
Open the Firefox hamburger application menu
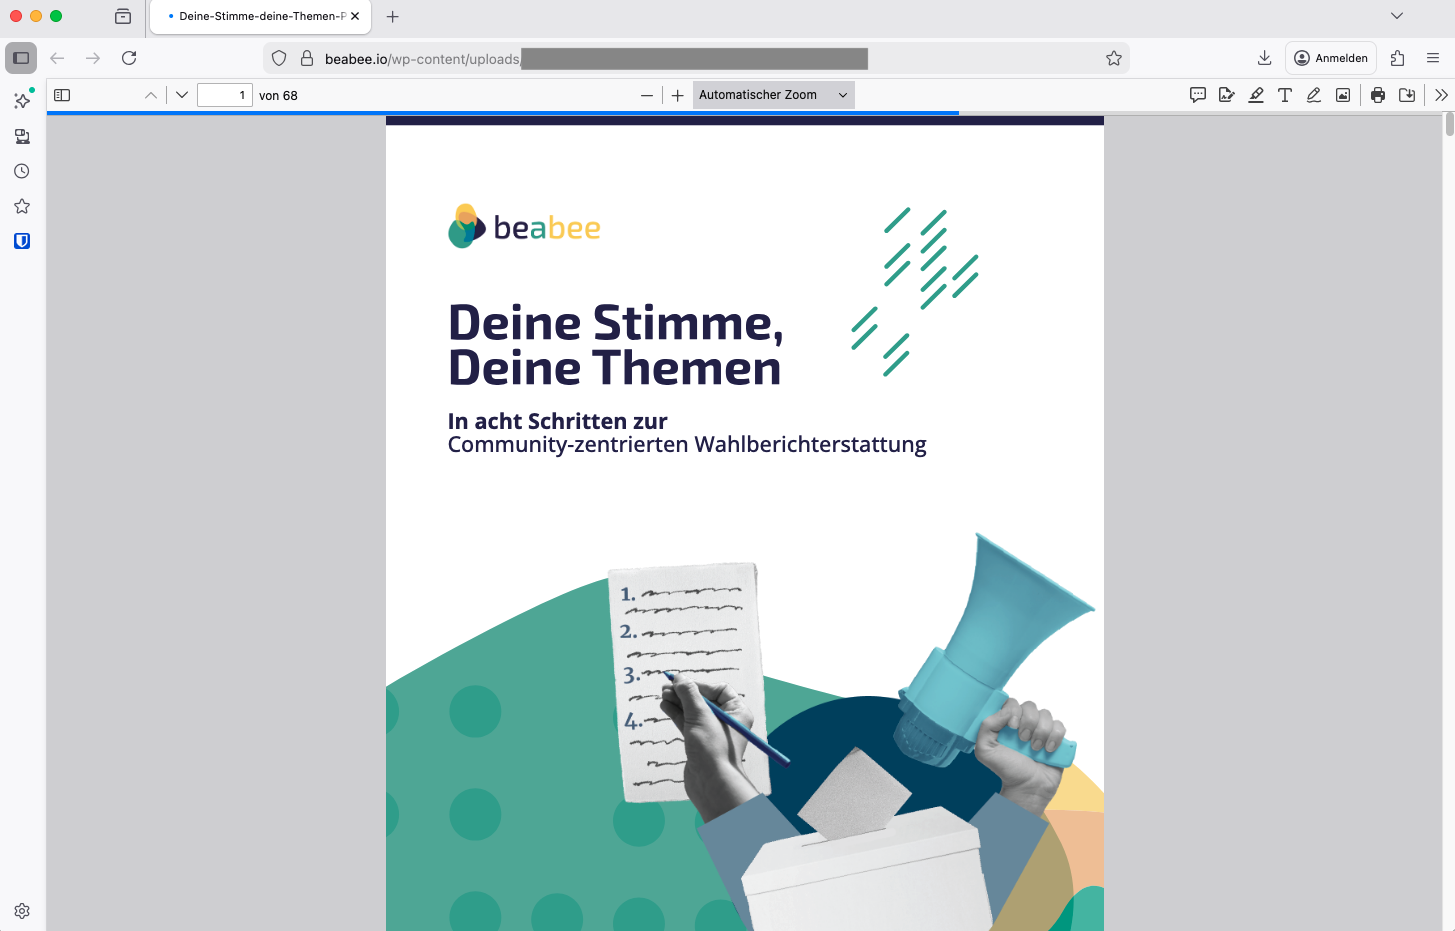pos(1433,58)
